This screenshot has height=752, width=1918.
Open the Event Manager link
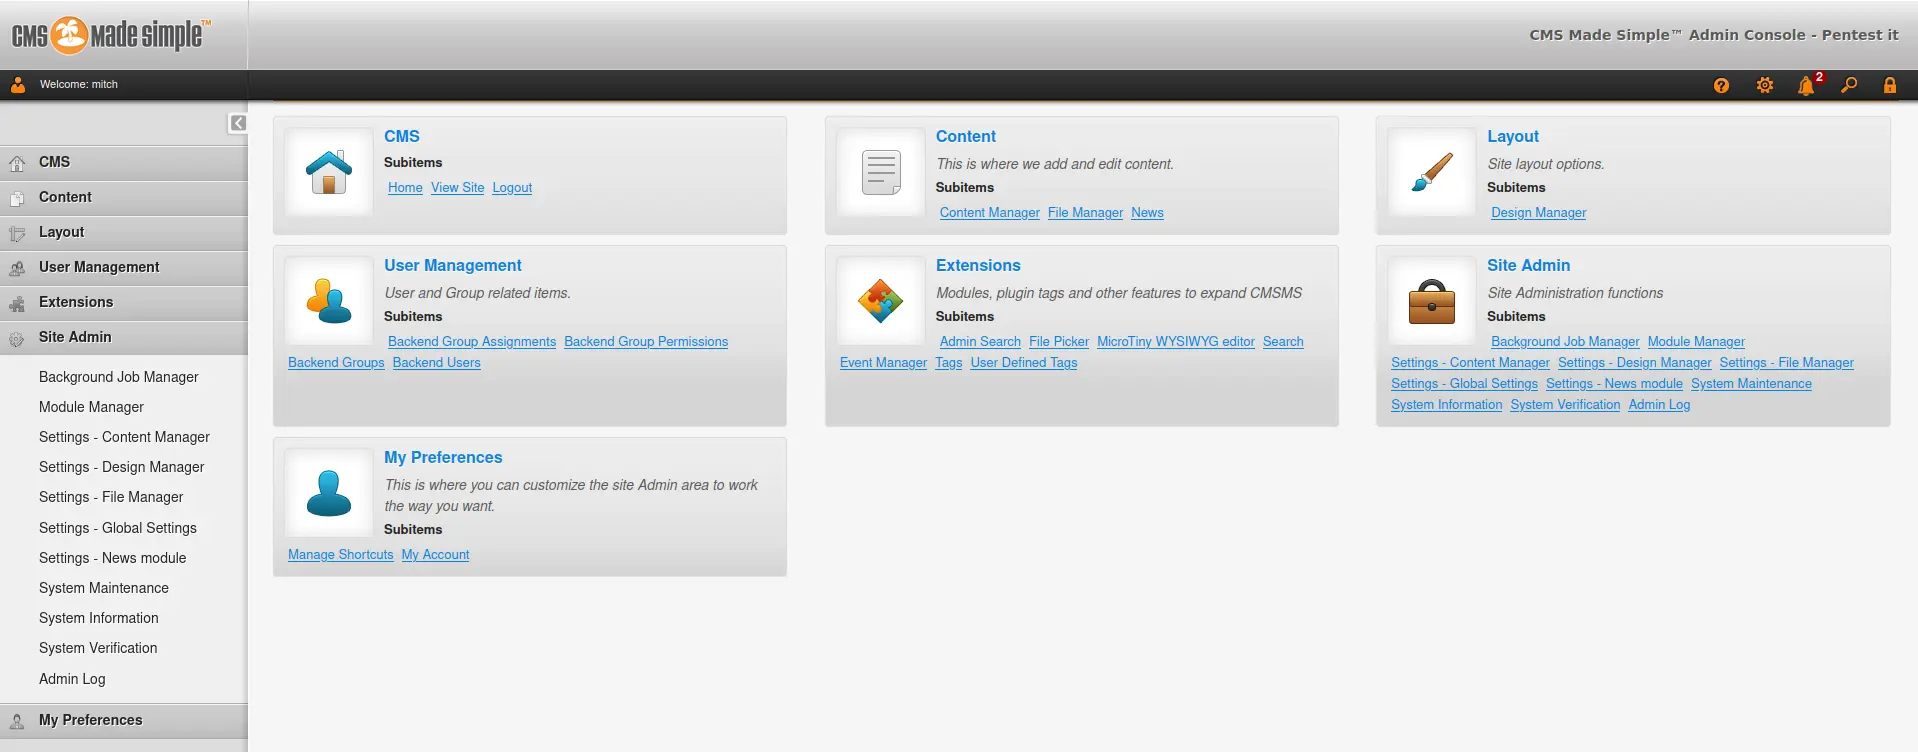pyautogui.click(x=883, y=363)
